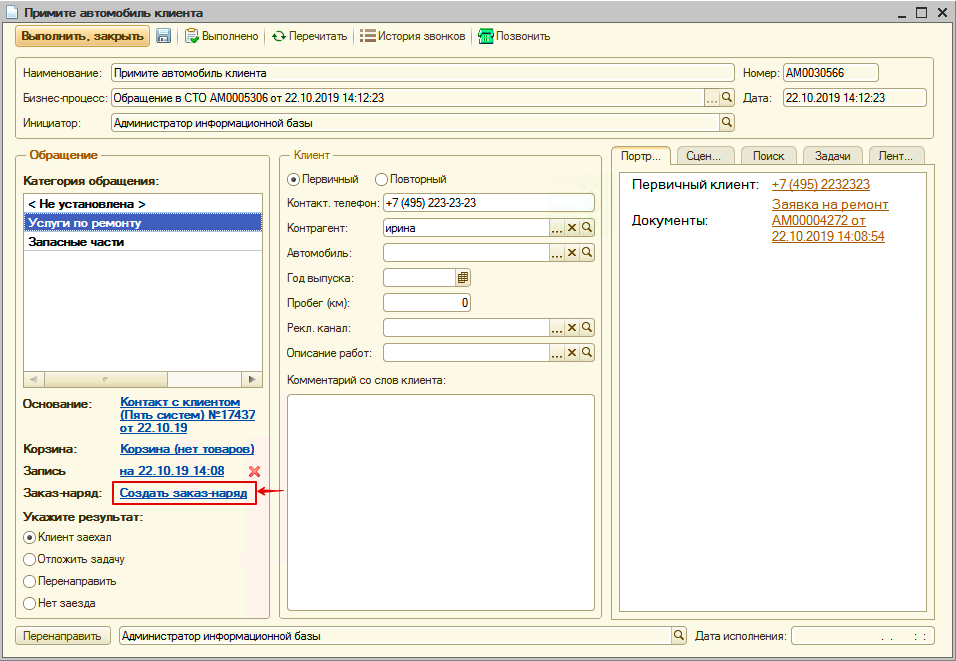
Task: Switch to the Поиск tab
Action: (x=768, y=156)
